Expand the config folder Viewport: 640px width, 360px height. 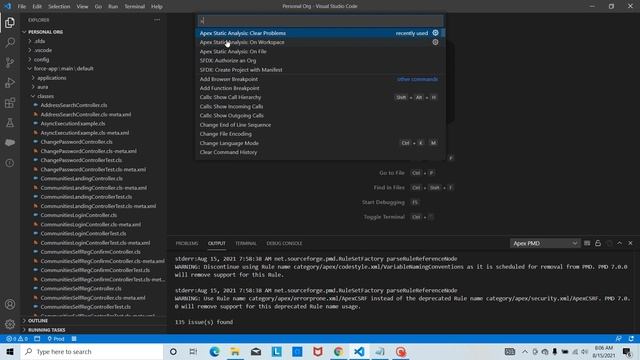41,60
